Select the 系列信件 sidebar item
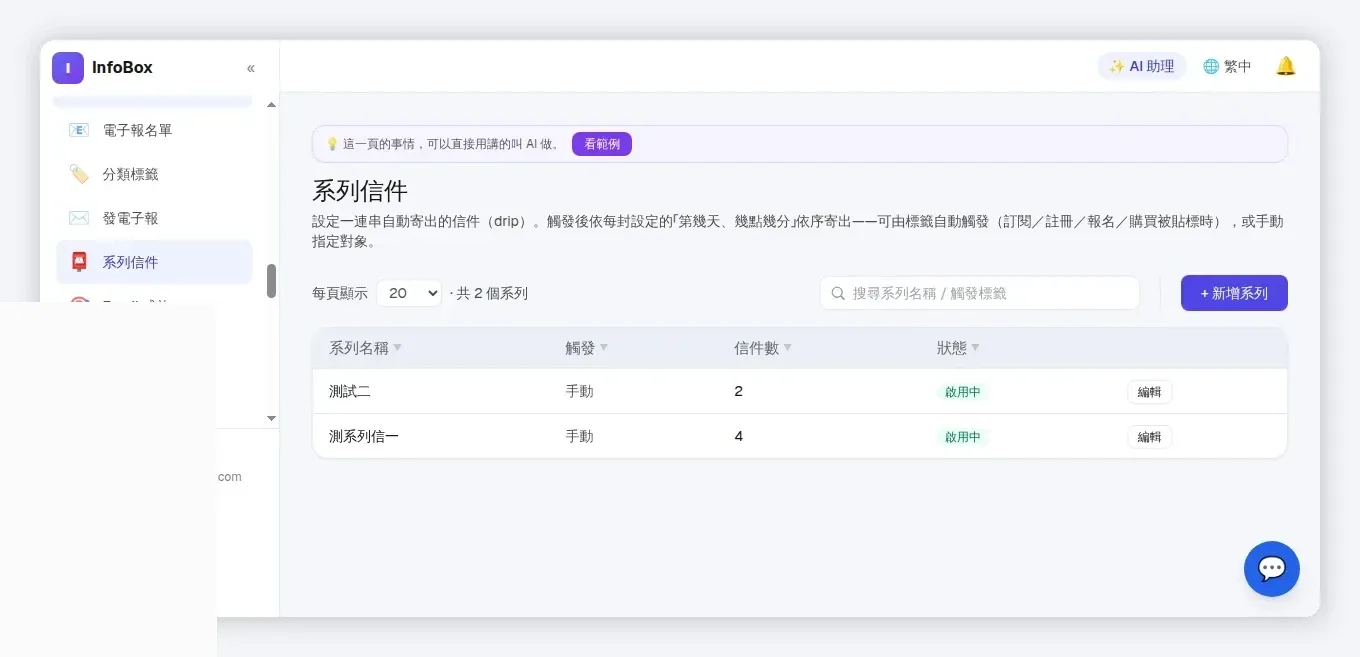 (154, 262)
